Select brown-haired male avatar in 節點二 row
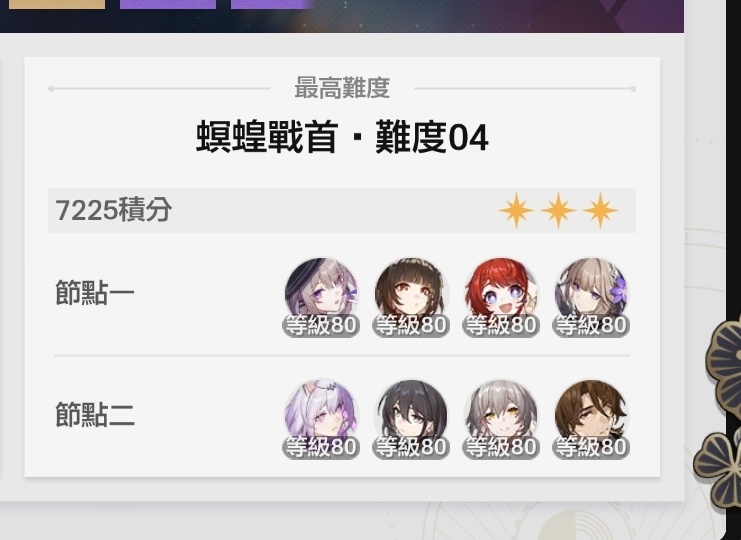 pyautogui.click(x=591, y=416)
